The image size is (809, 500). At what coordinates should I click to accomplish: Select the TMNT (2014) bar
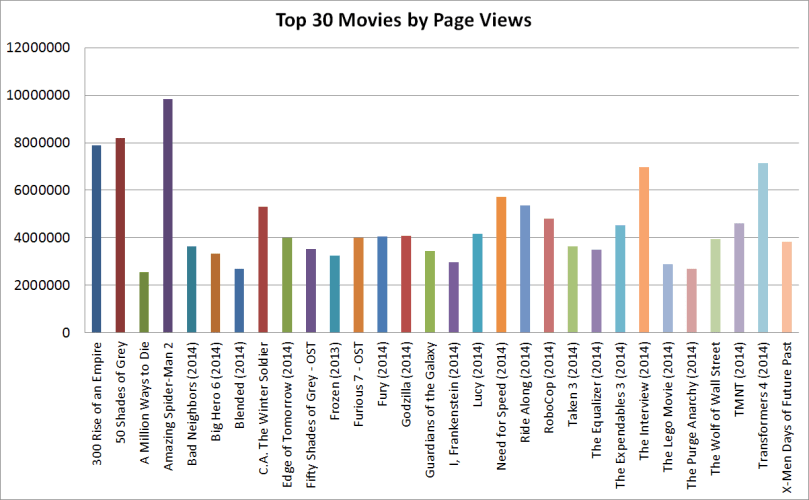pos(739,278)
